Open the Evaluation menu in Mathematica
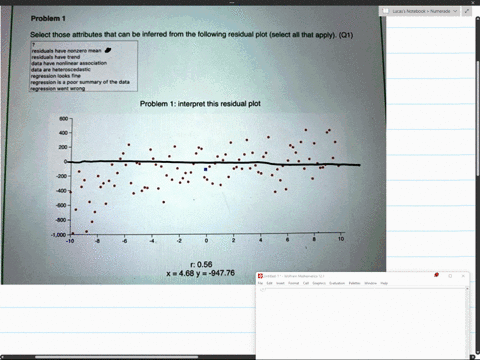Image resolution: width=480 pixels, height=360 pixels. click(337, 283)
